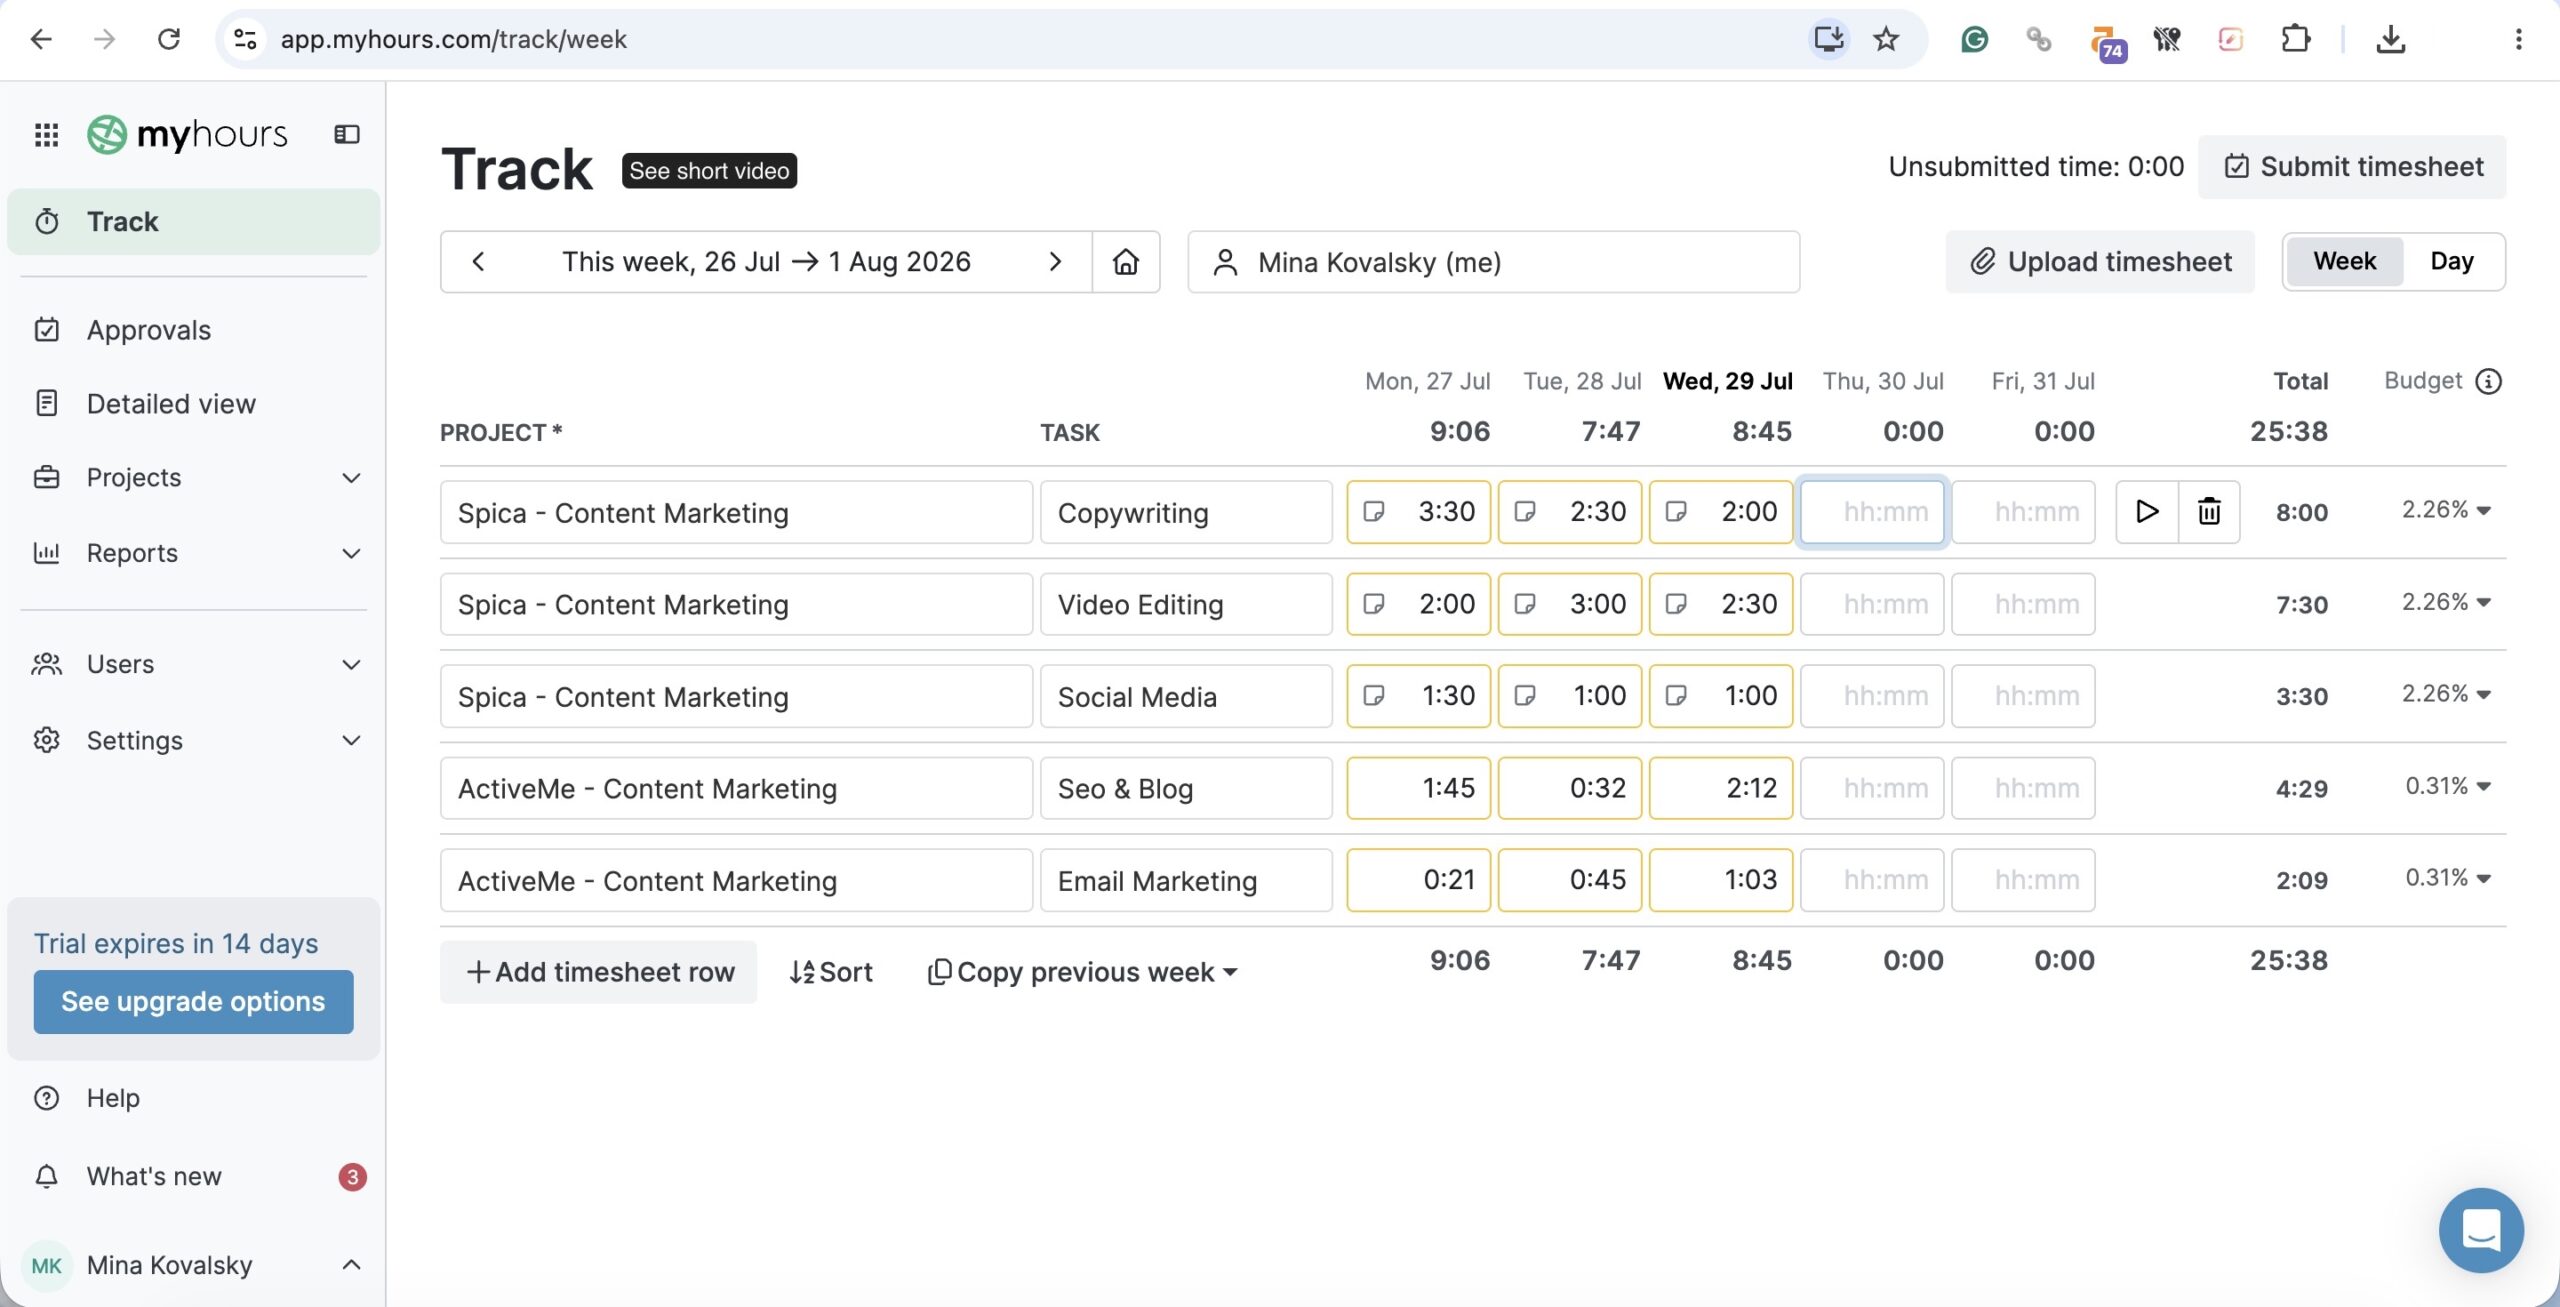Expand the Reports menu chevron
The image size is (2560, 1307).
pyautogui.click(x=351, y=554)
